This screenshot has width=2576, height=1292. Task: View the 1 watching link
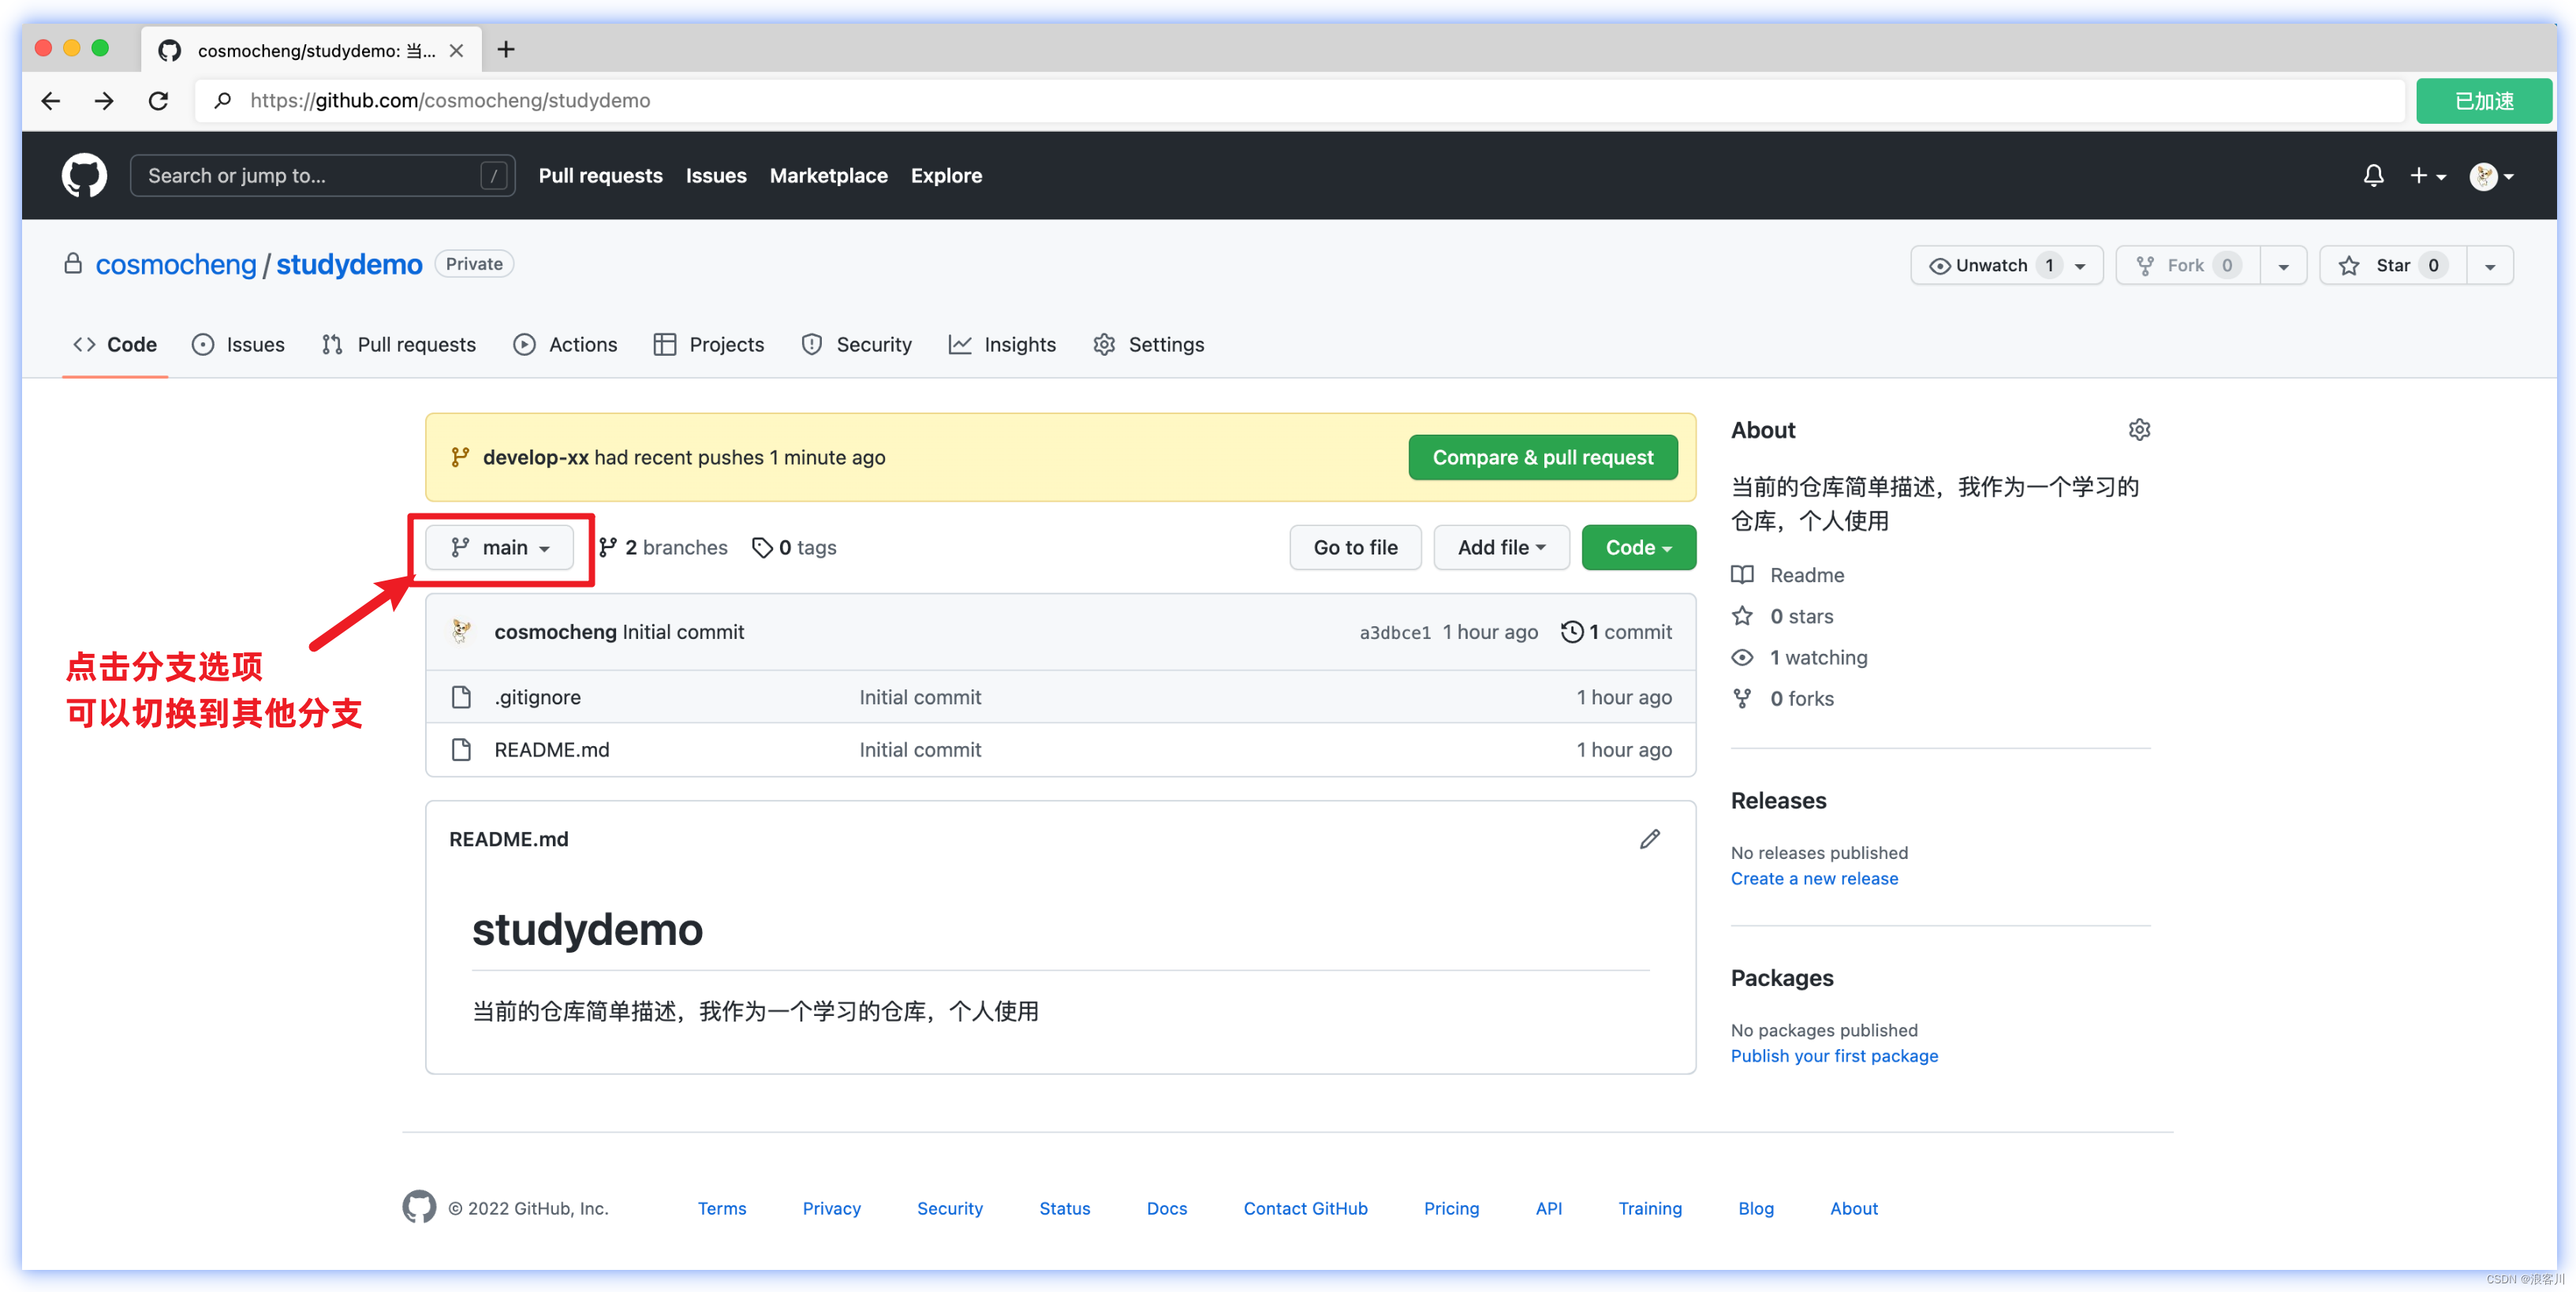tap(1799, 657)
